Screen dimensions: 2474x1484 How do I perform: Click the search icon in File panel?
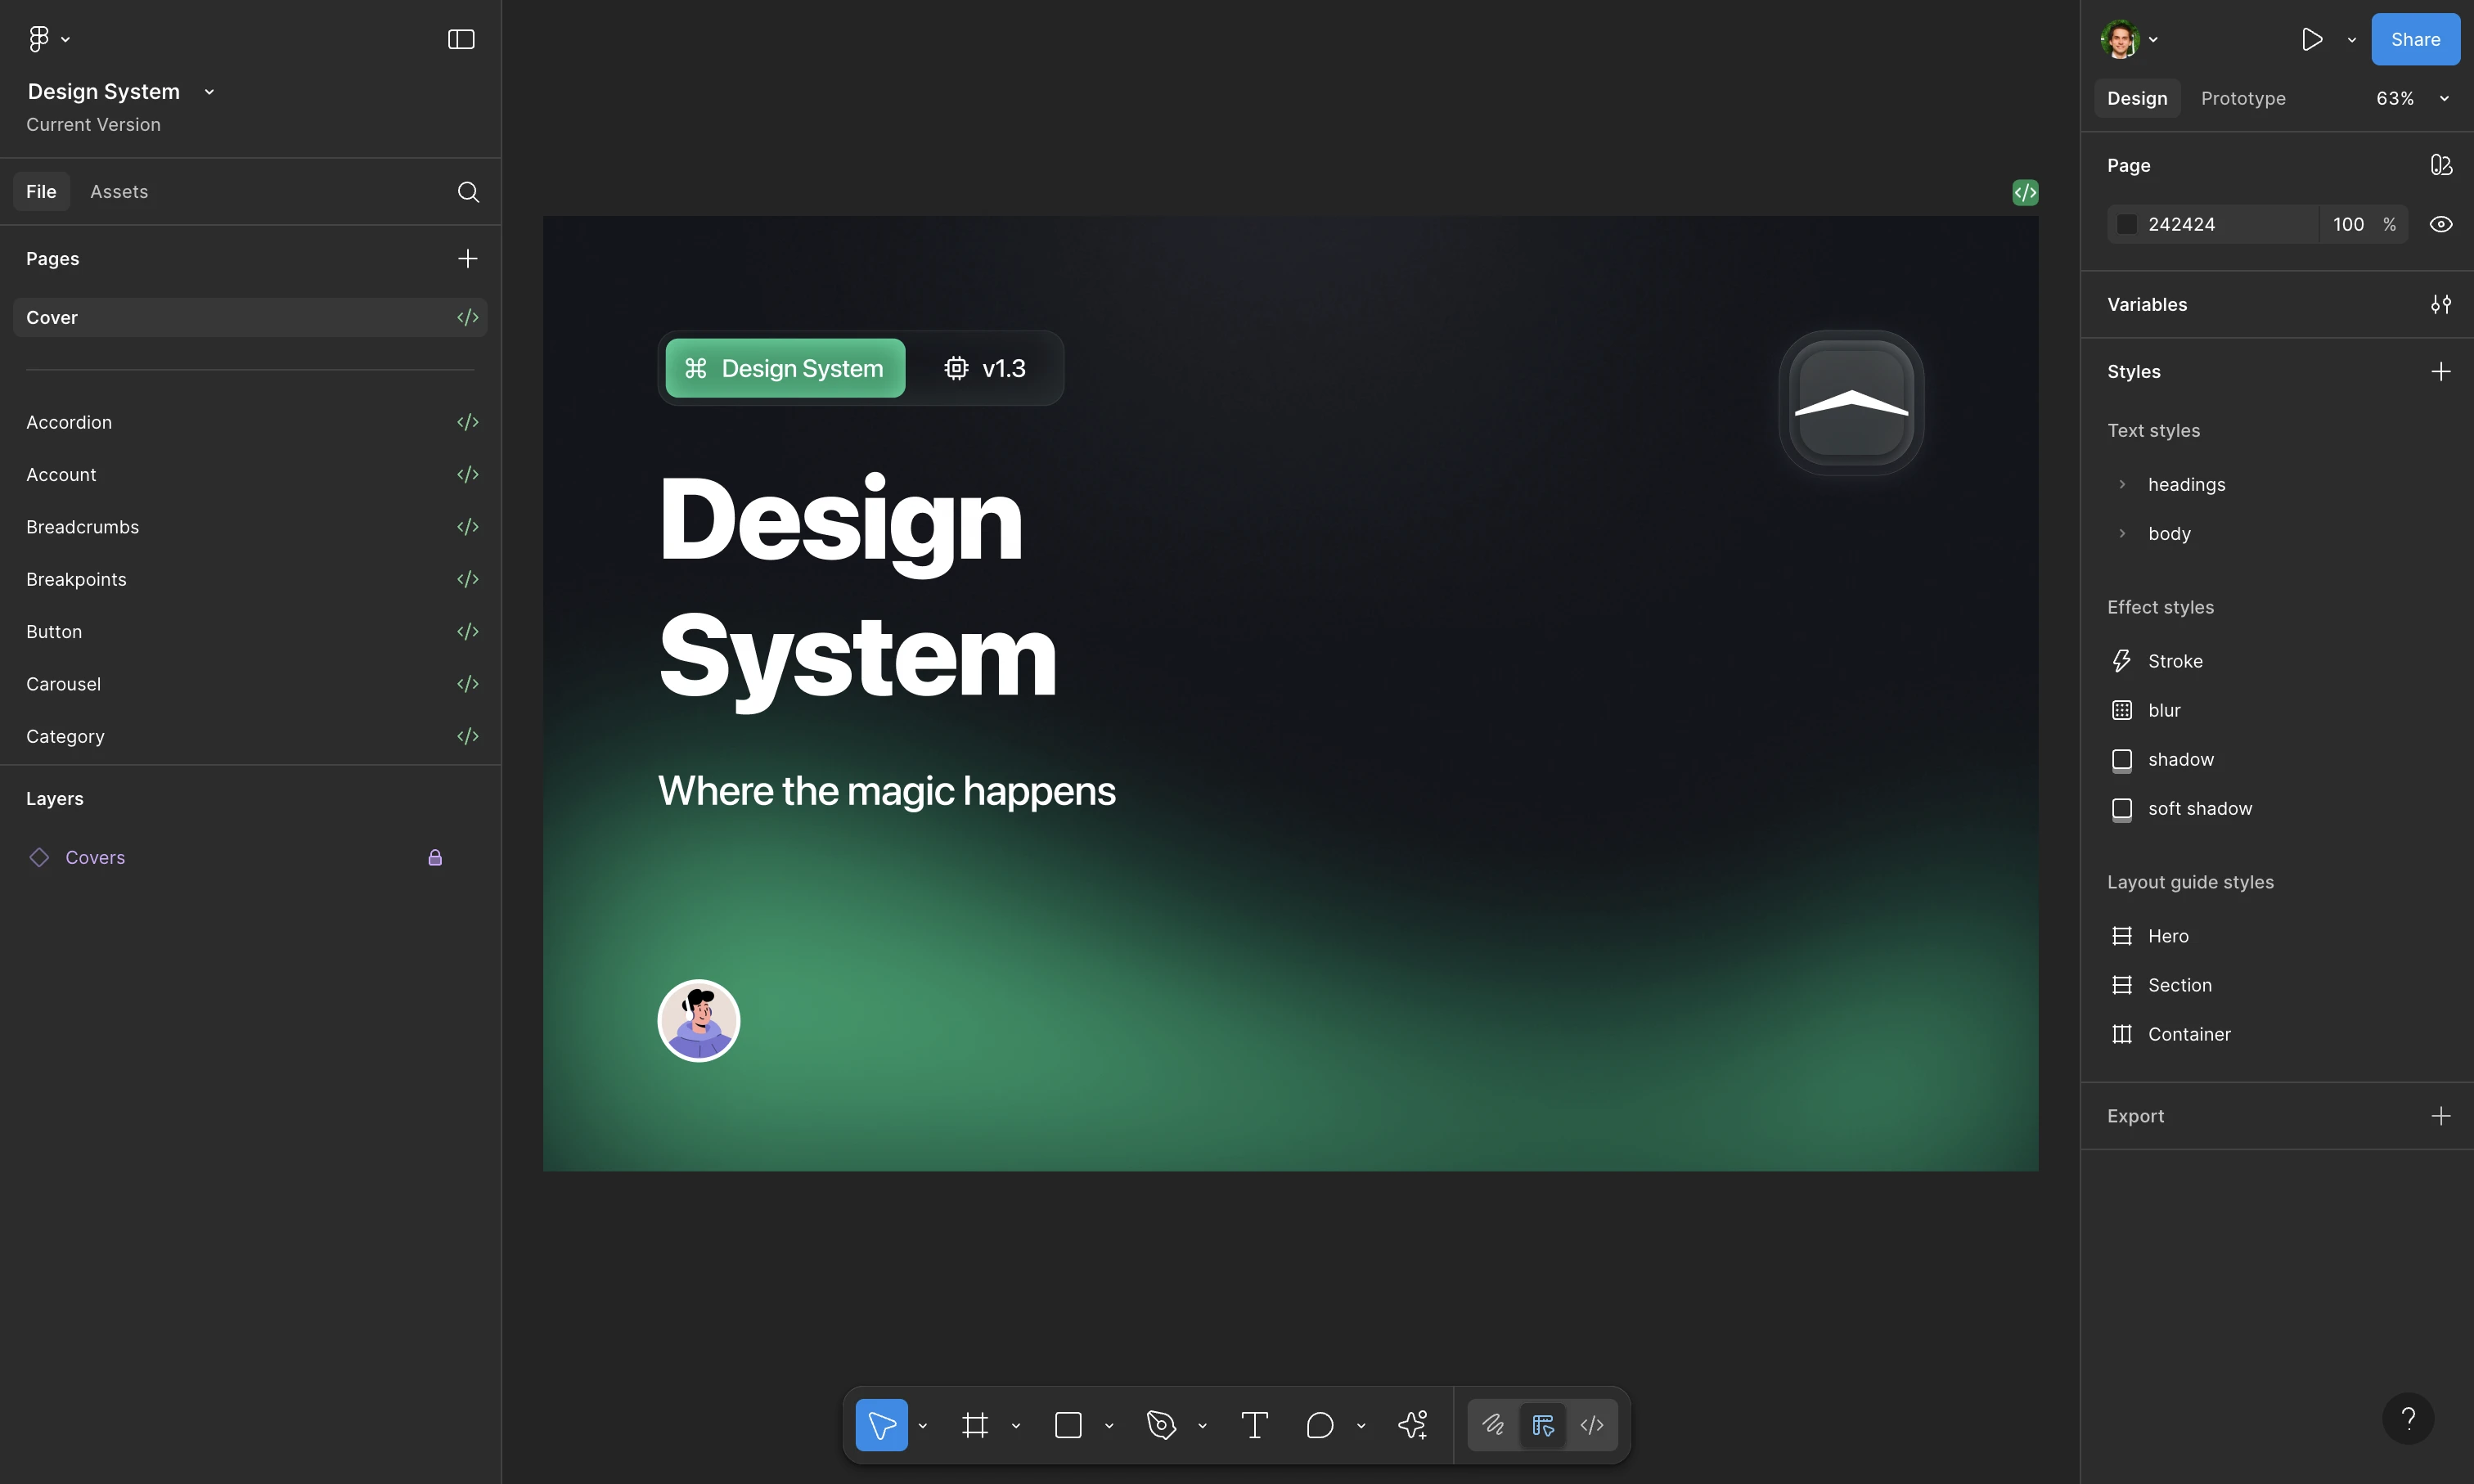tap(468, 192)
